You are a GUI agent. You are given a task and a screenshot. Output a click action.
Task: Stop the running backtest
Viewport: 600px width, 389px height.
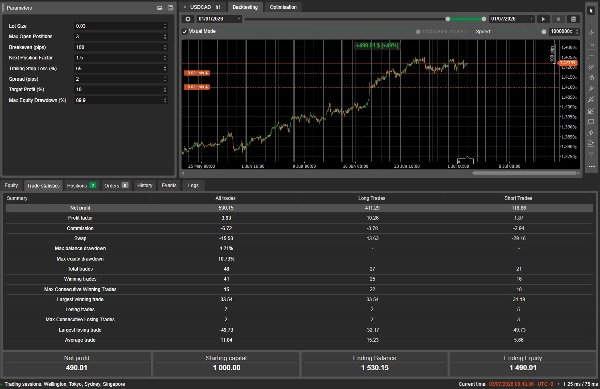click(x=558, y=19)
